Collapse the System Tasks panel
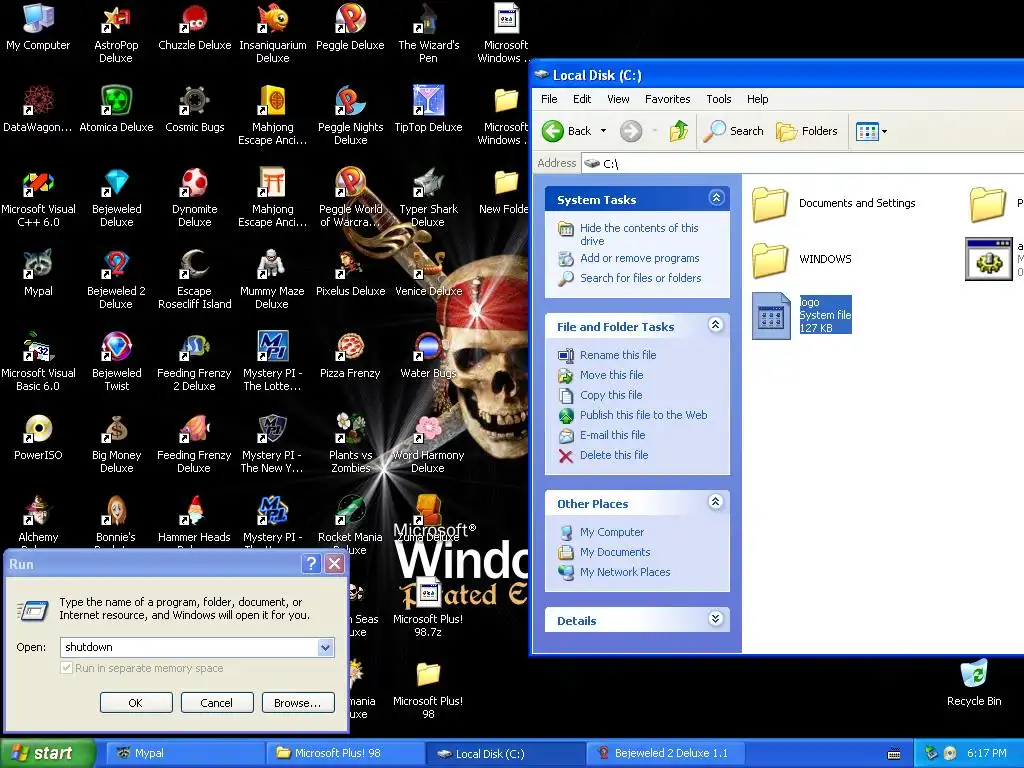The image size is (1024, 768). click(716, 198)
